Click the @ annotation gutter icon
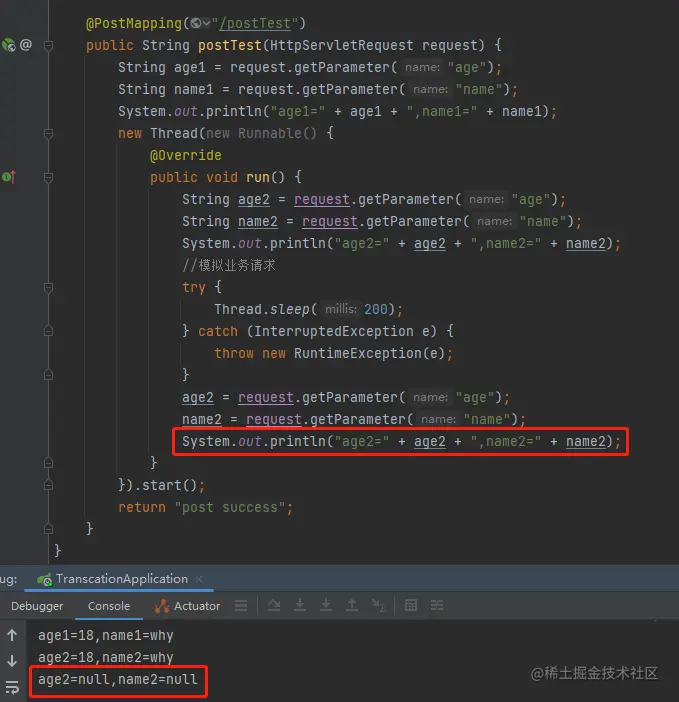 click(x=26, y=45)
